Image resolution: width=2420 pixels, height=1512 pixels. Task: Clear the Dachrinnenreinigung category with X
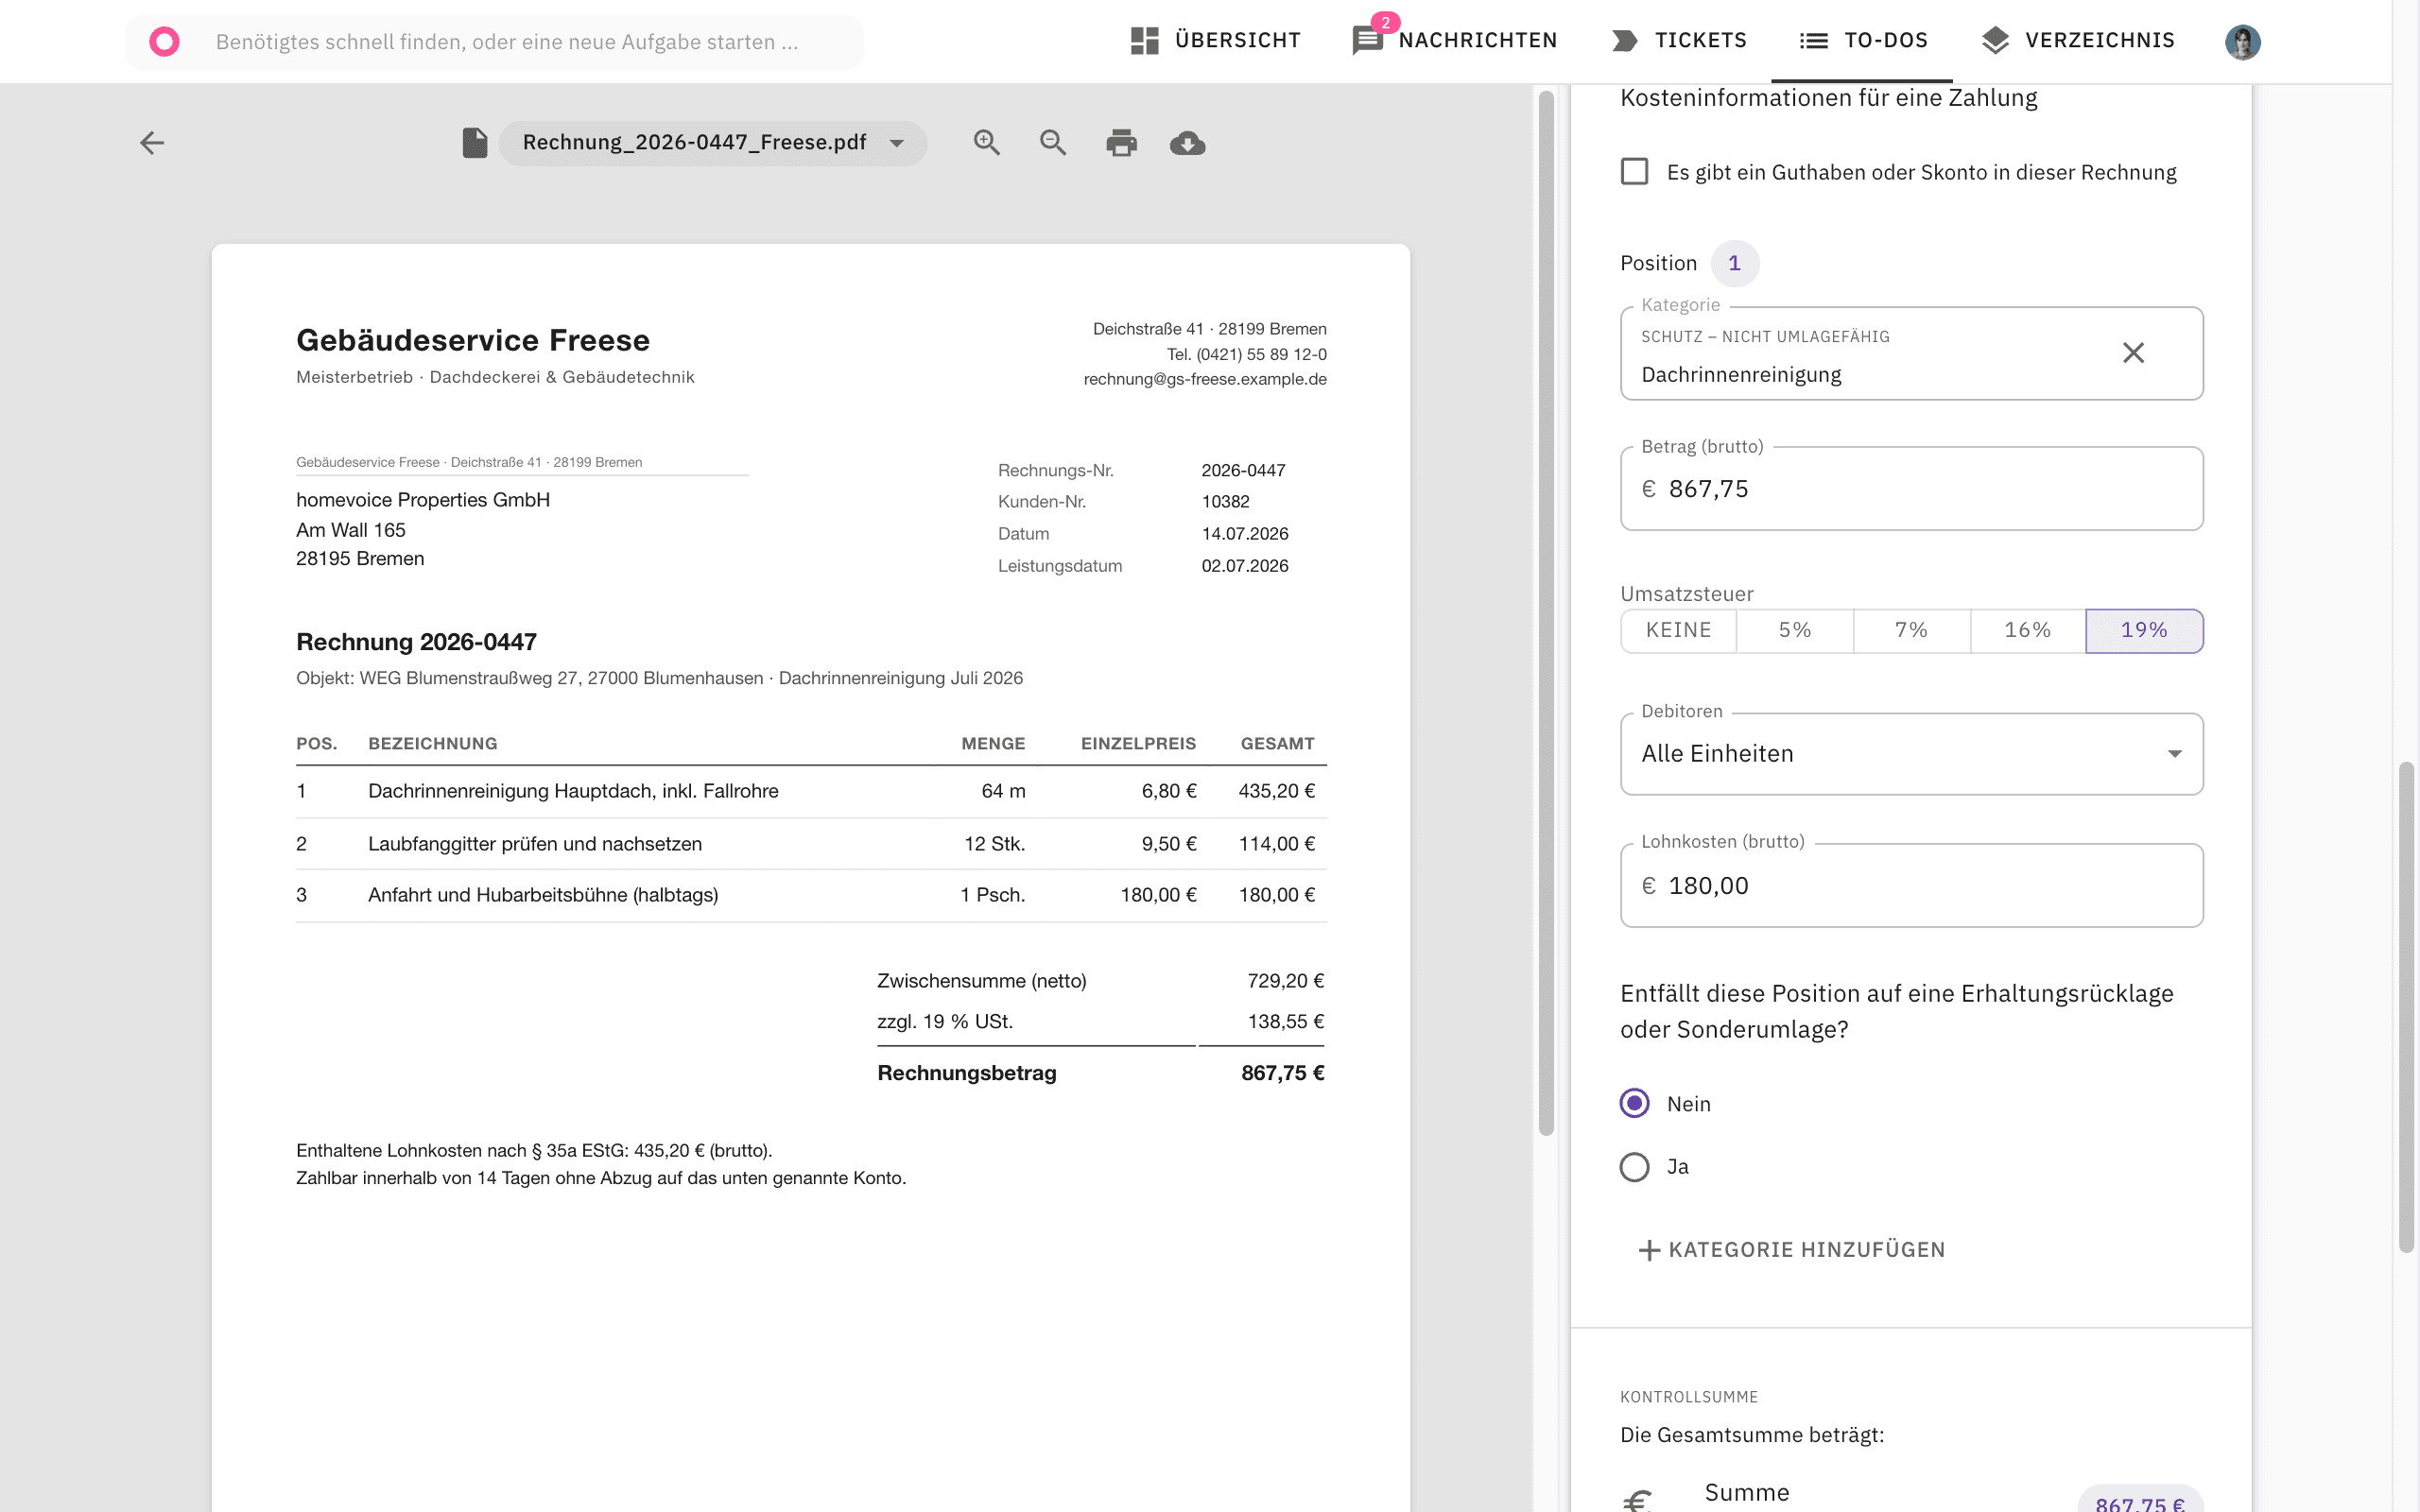click(2133, 353)
